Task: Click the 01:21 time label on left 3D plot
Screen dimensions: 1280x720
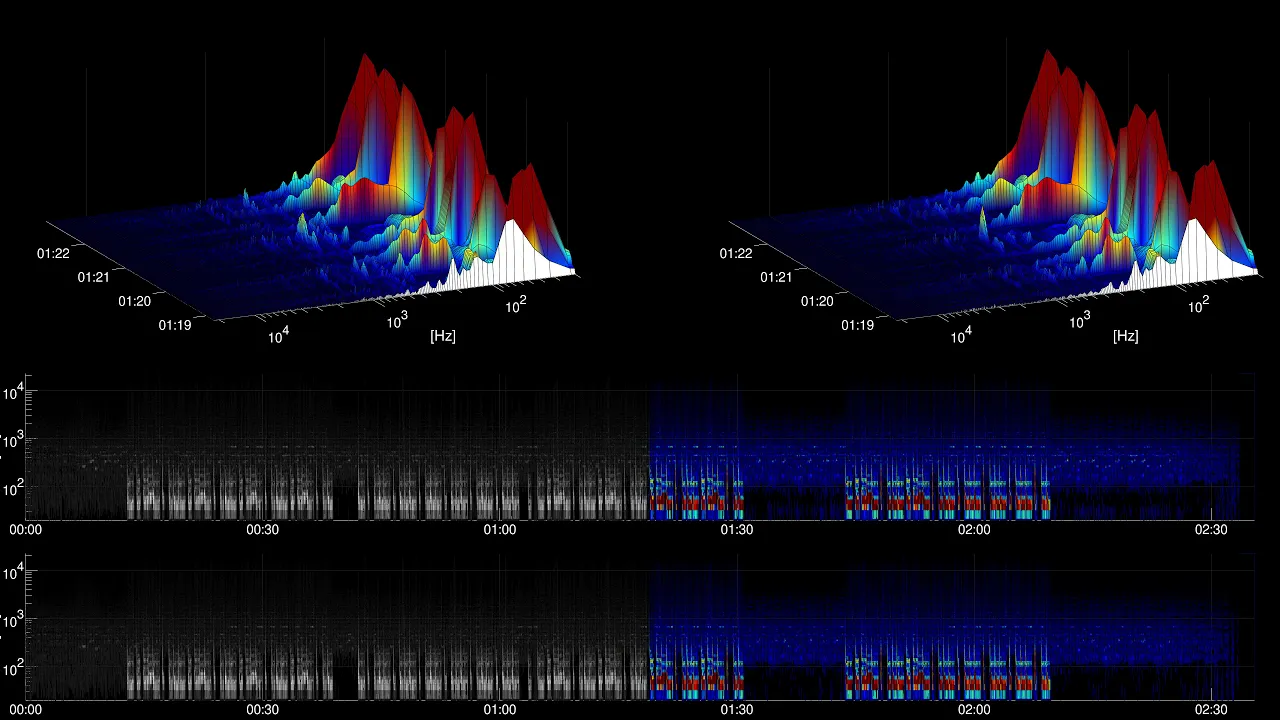Action: (x=94, y=277)
